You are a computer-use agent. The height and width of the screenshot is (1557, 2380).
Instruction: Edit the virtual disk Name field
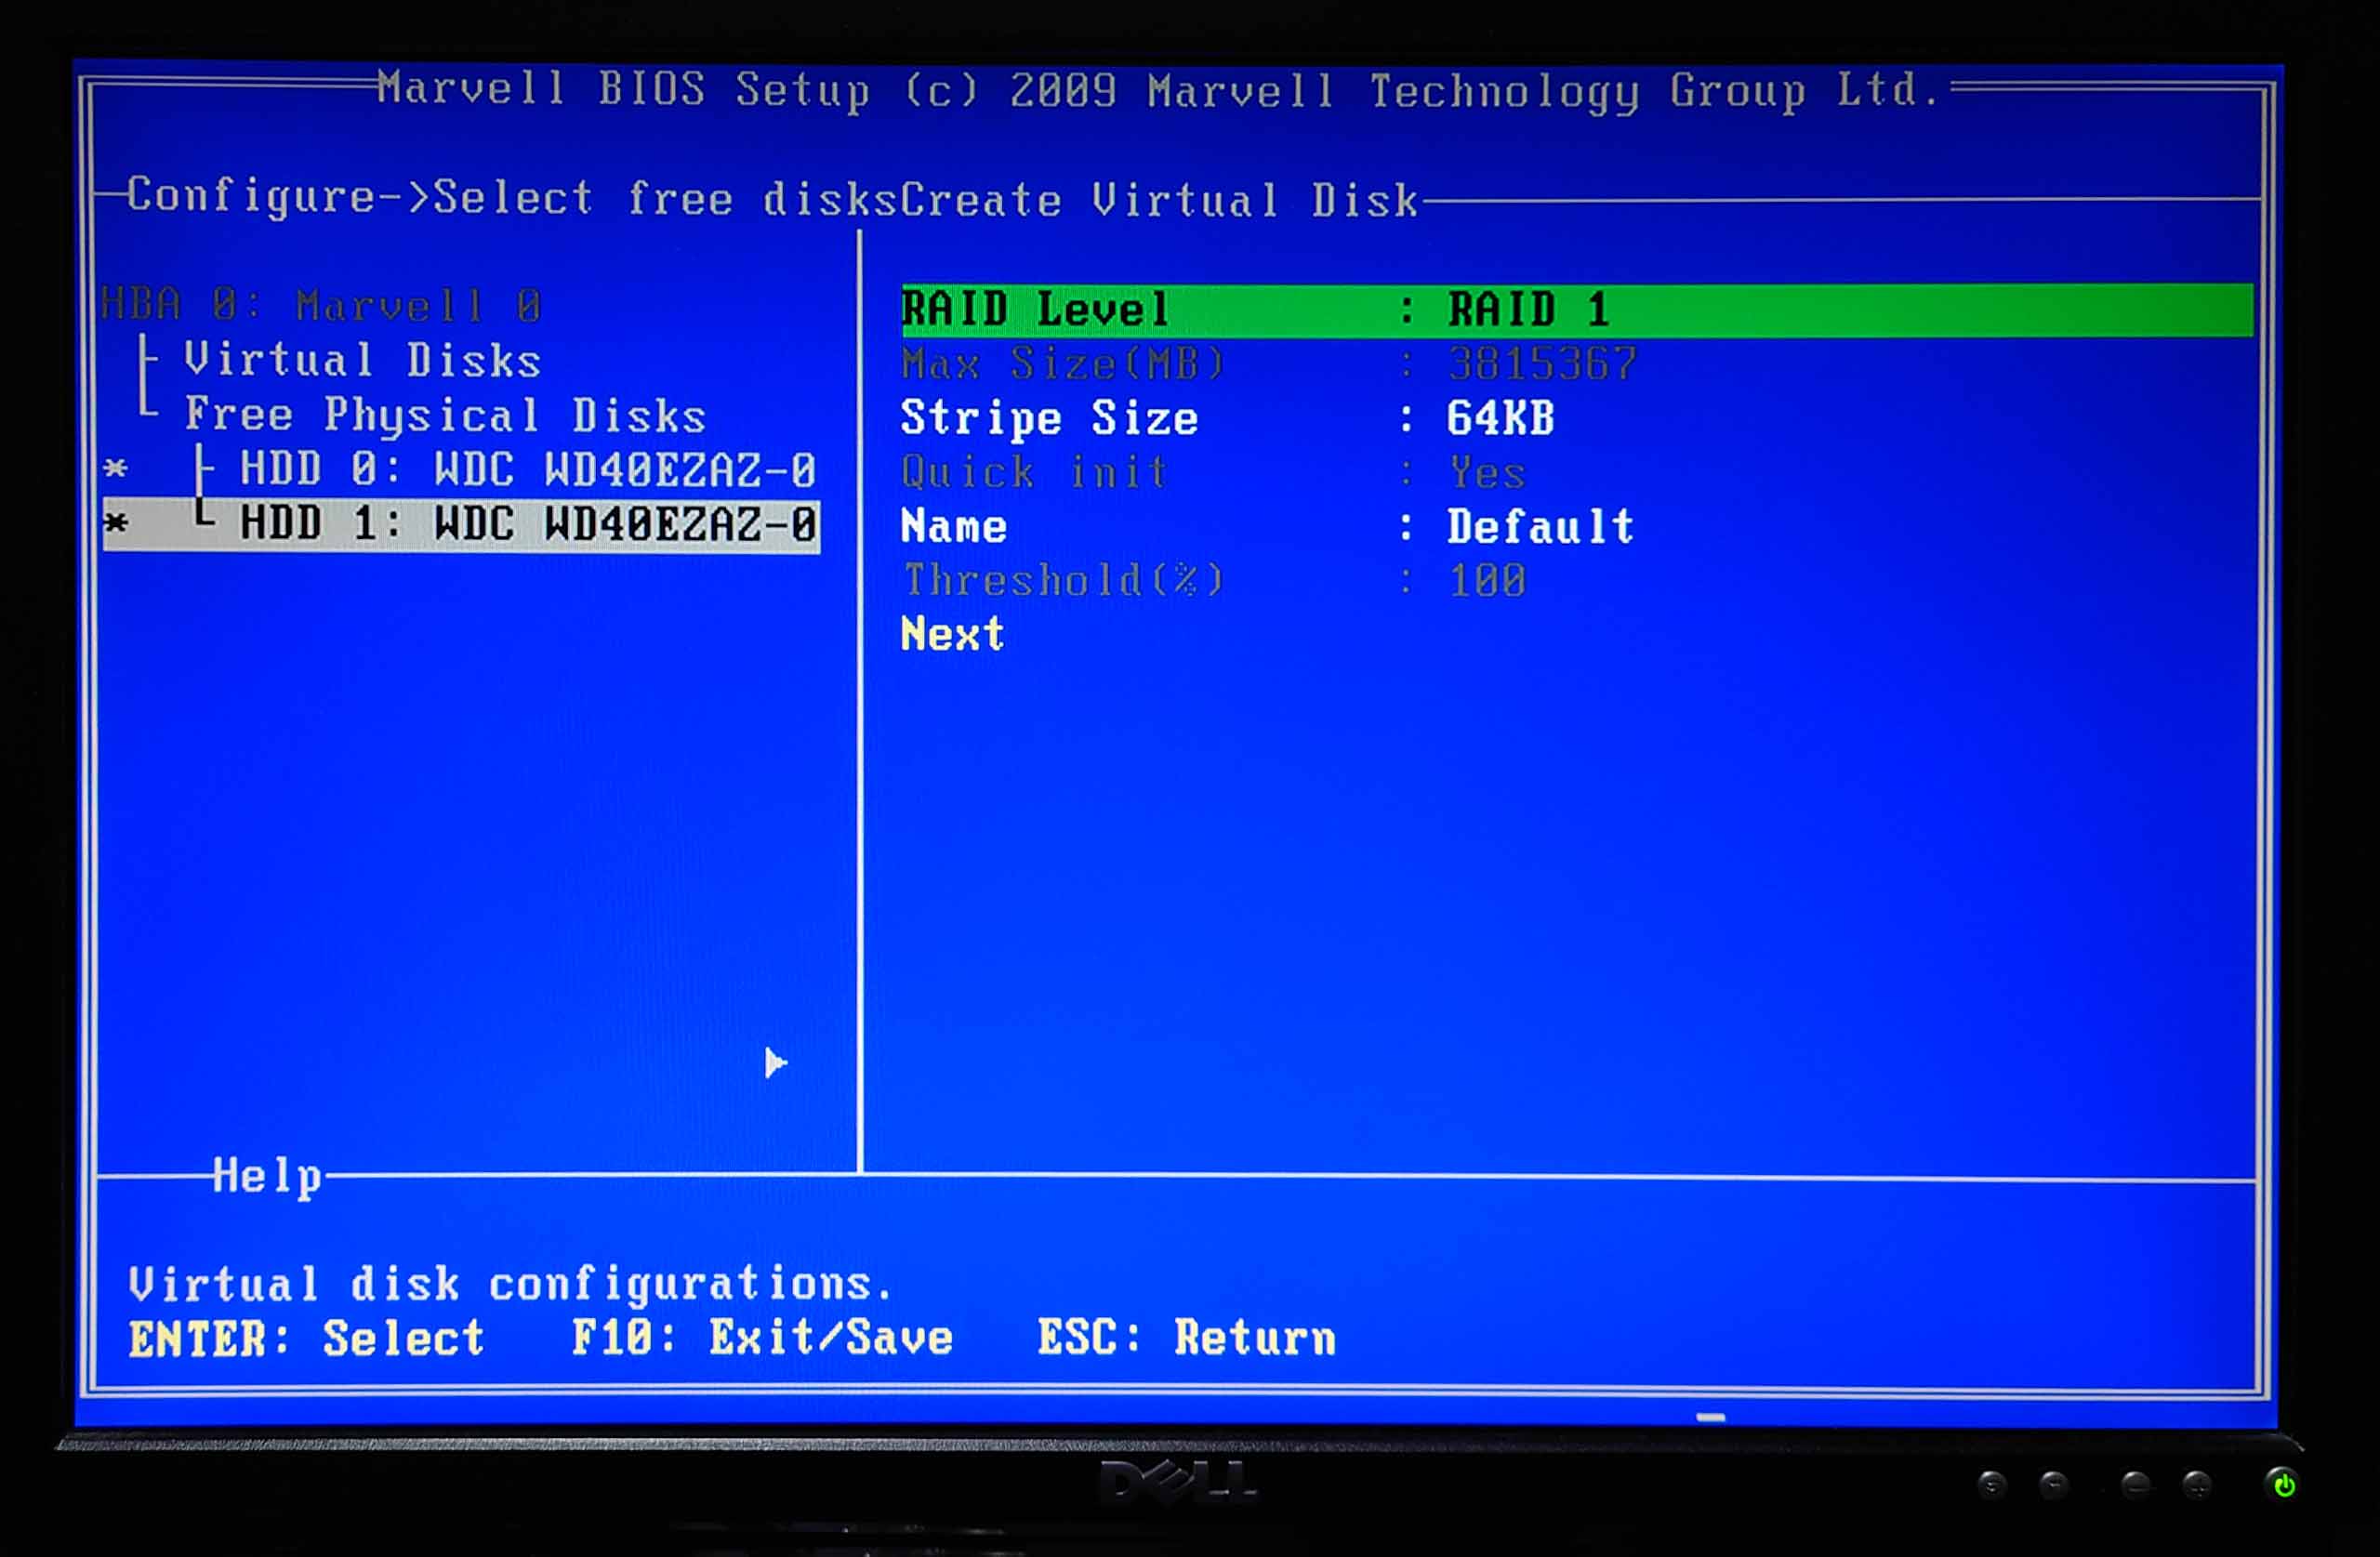[x=952, y=525]
